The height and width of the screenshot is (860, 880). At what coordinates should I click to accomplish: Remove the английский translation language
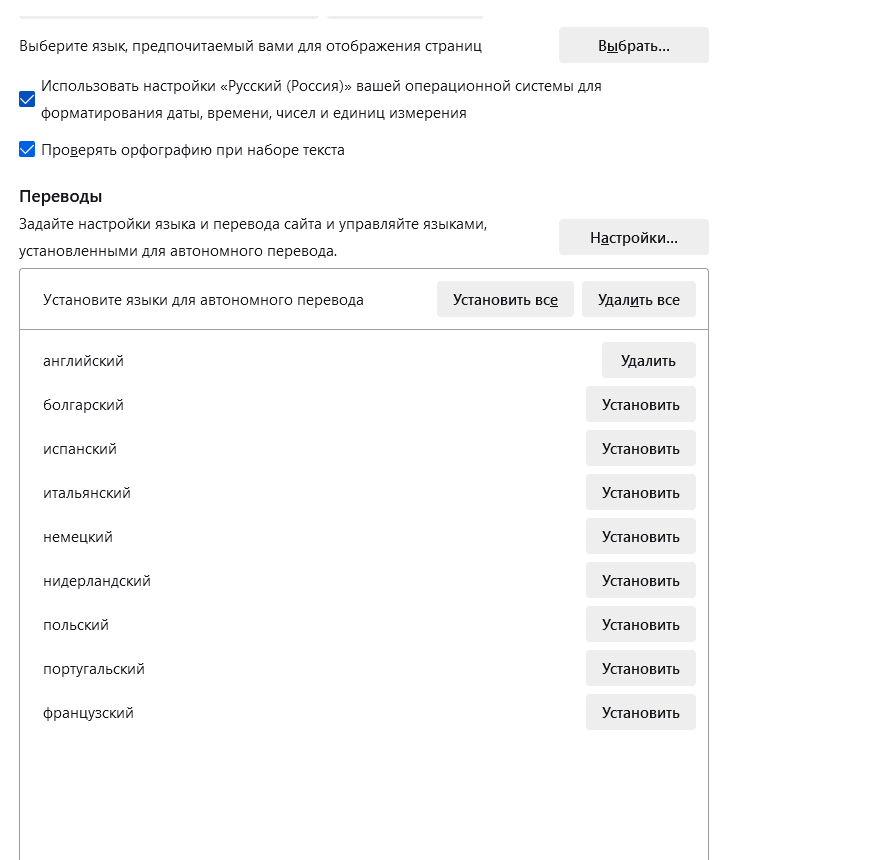[x=648, y=361]
